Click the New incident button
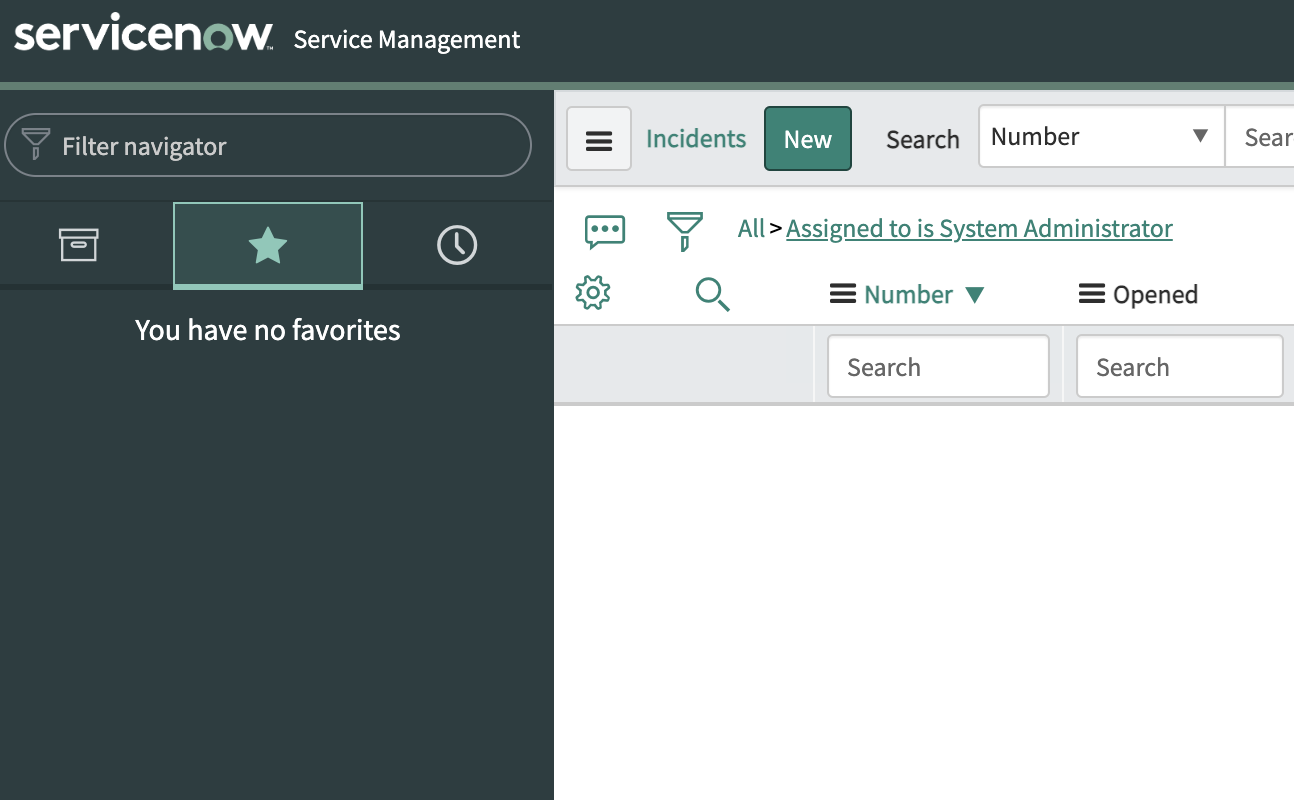1294x800 pixels. coord(807,138)
